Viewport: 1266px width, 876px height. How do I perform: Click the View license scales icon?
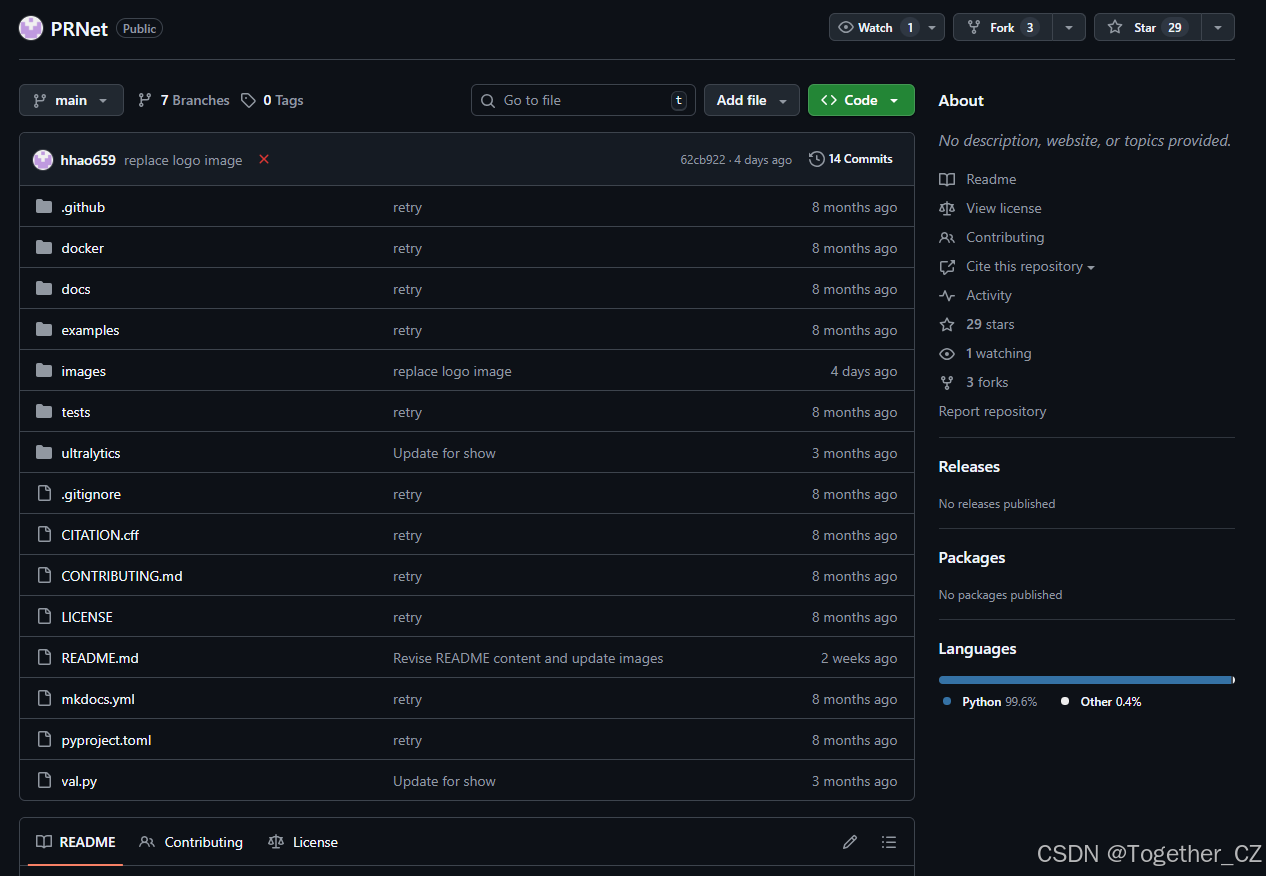(x=946, y=208)
